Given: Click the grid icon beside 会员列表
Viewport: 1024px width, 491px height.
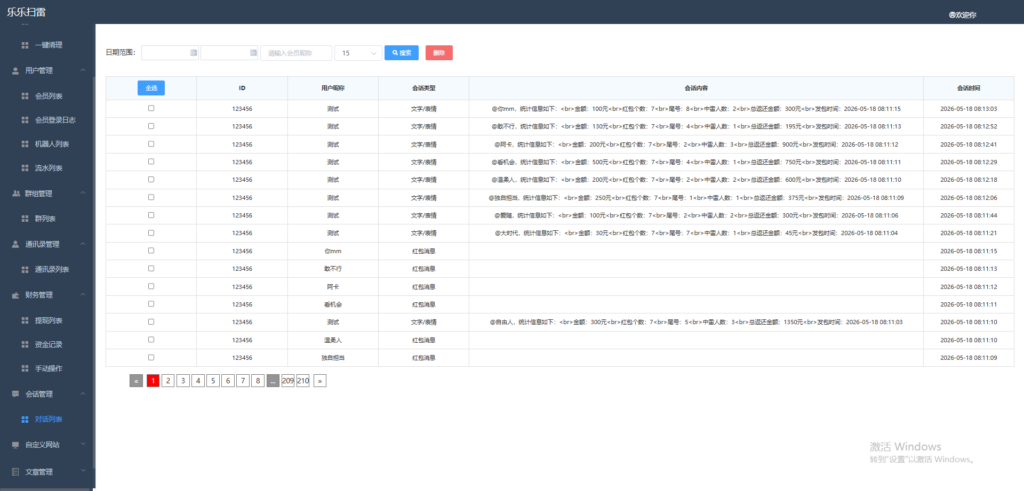Looking at the screenshot, I should [x=25, y=96].
